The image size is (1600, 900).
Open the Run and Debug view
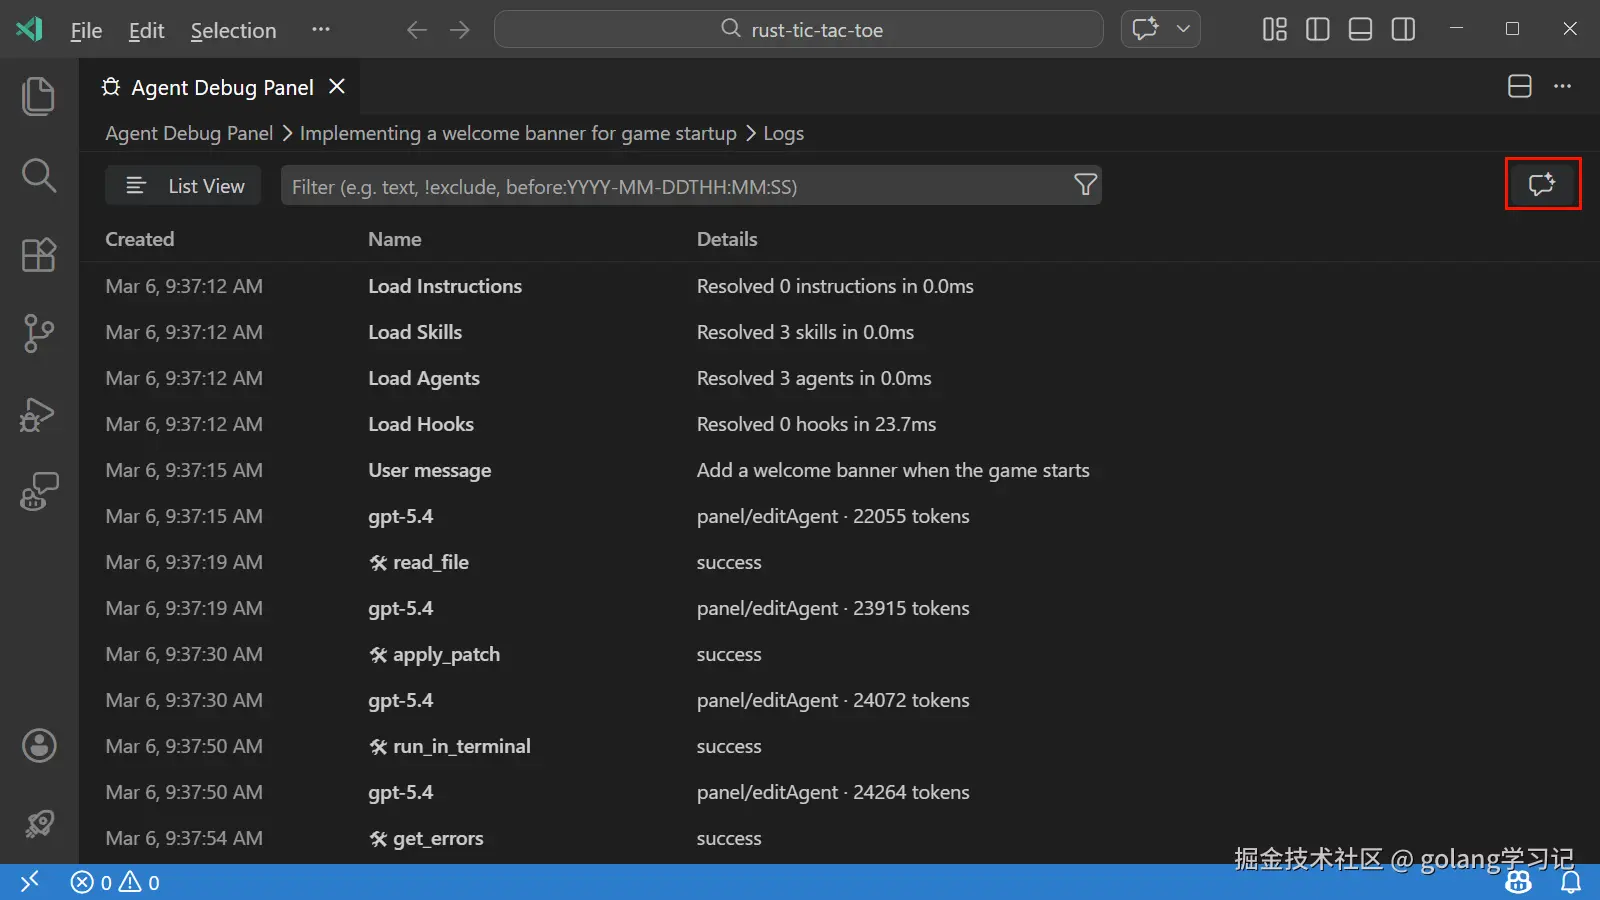(x=38, y=414)
